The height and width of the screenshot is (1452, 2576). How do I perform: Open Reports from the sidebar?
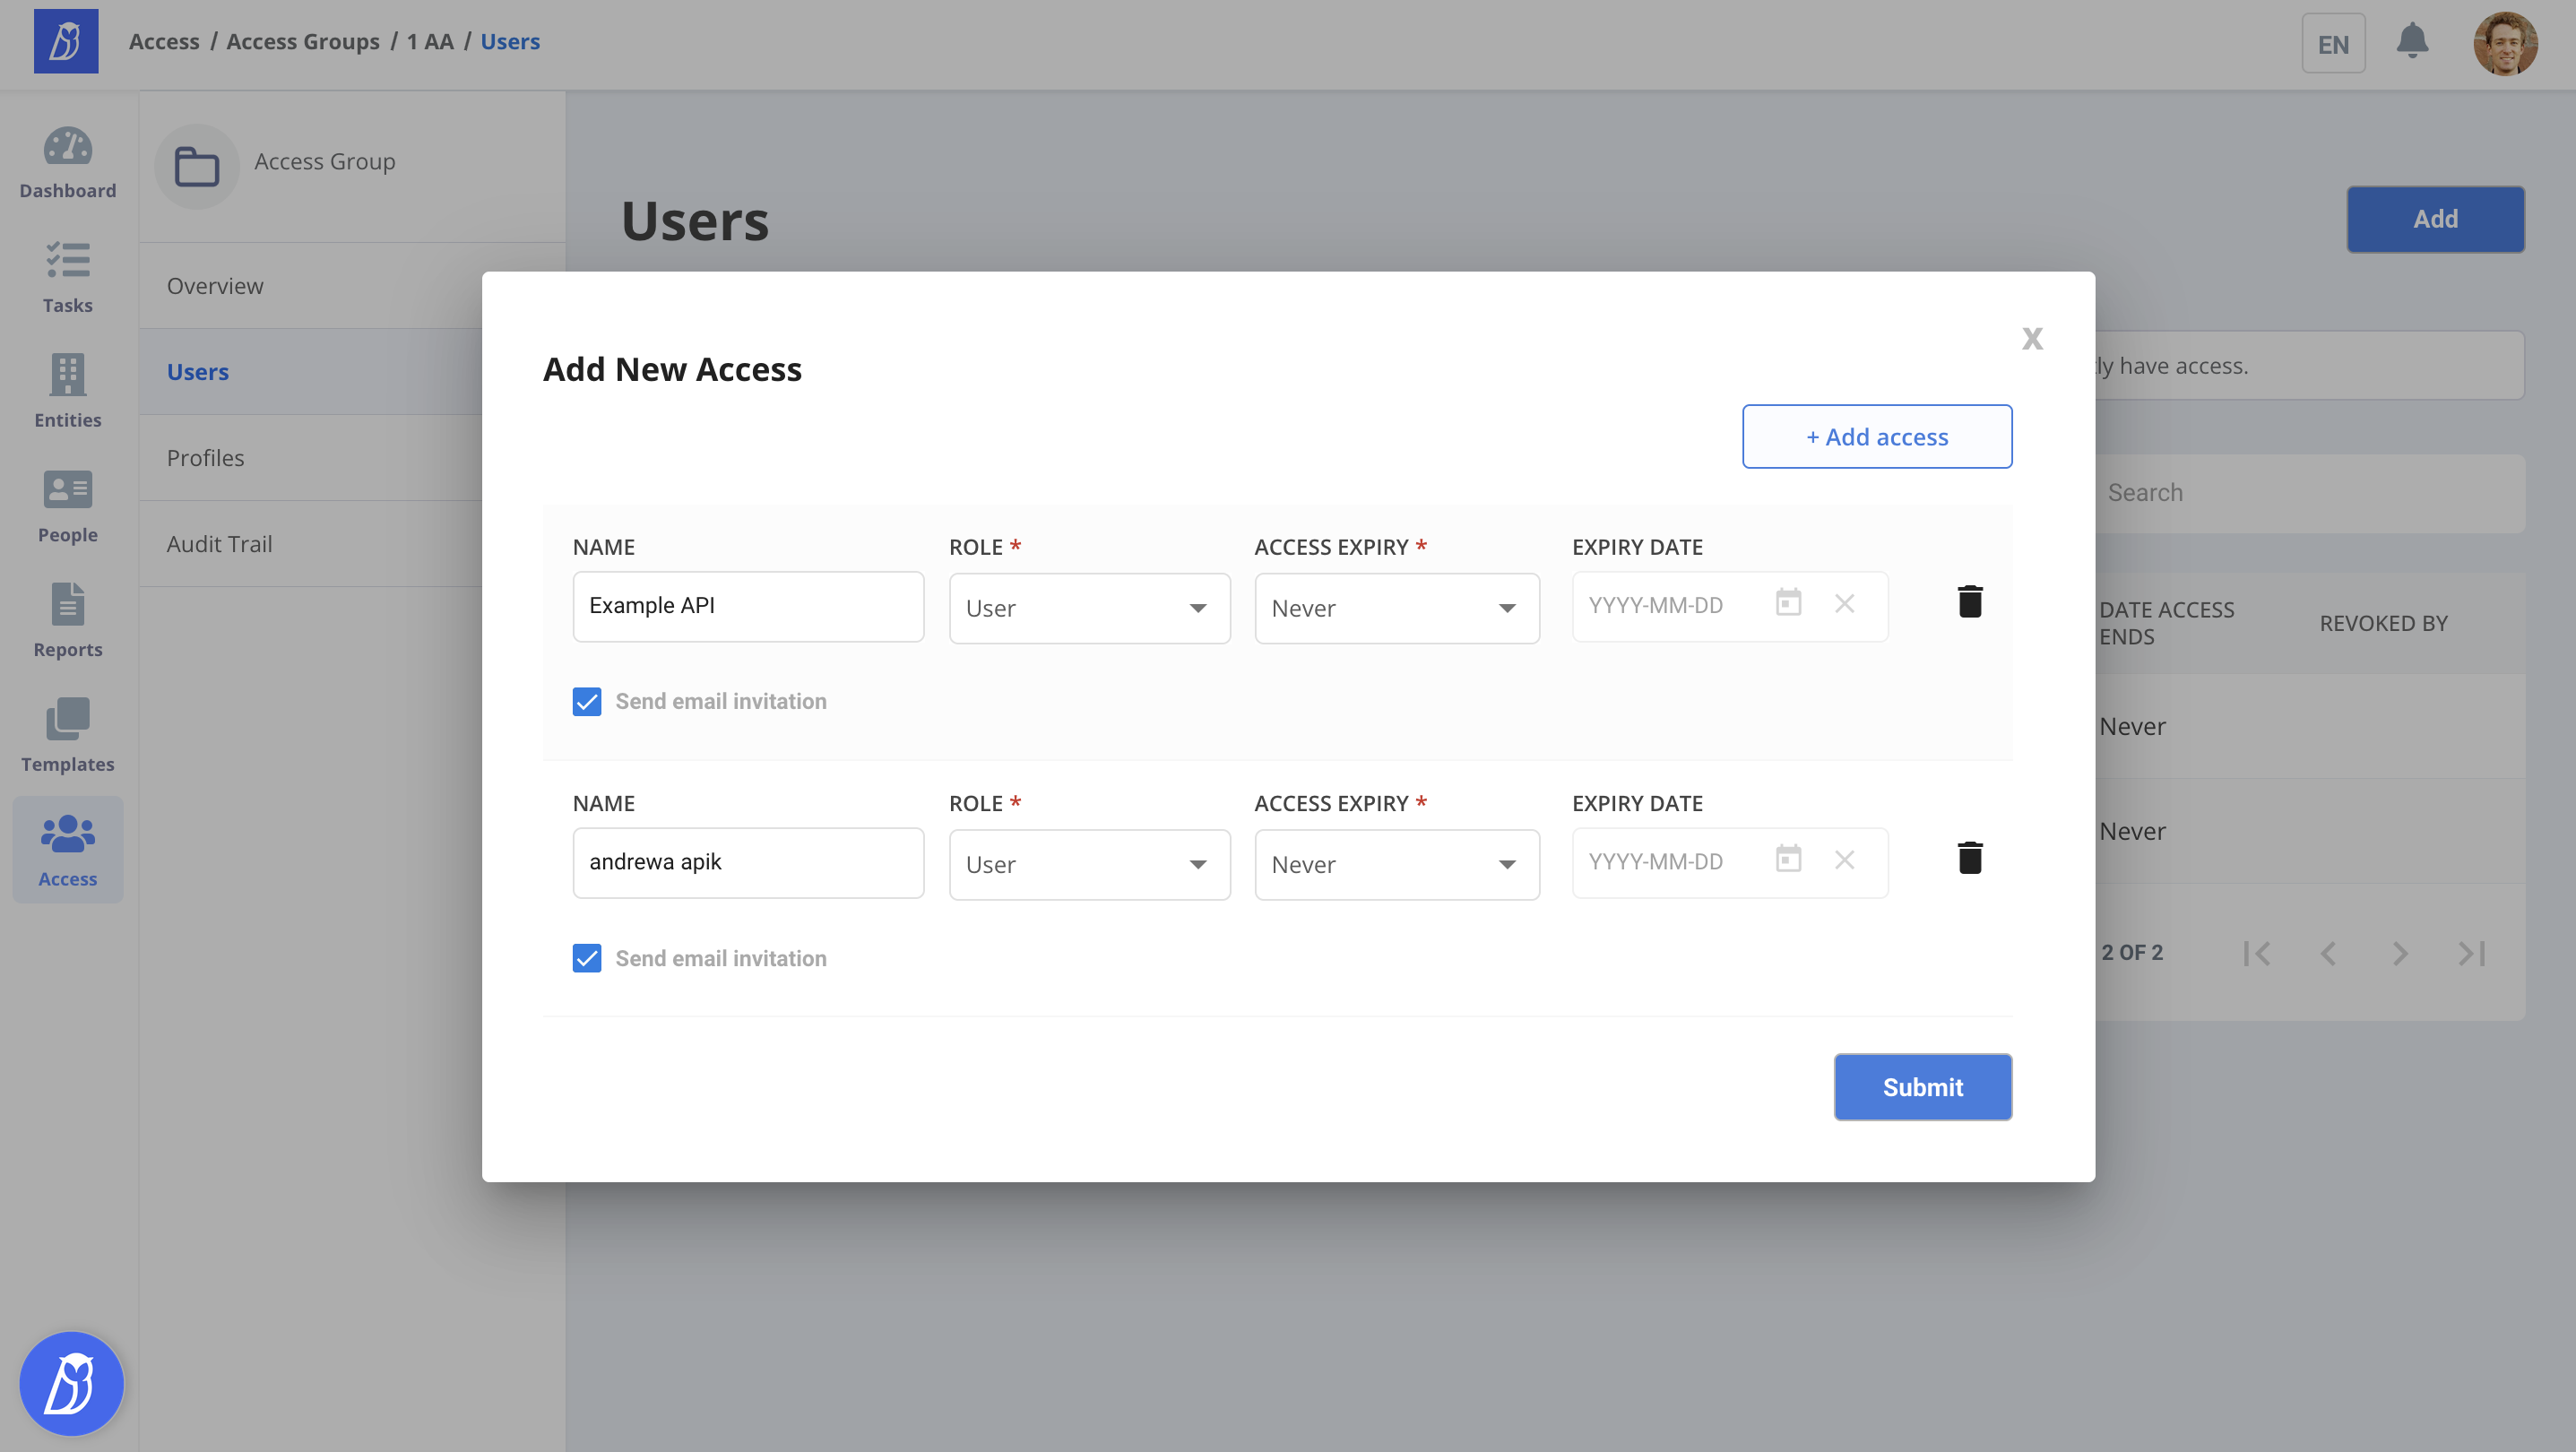[67, 621]
